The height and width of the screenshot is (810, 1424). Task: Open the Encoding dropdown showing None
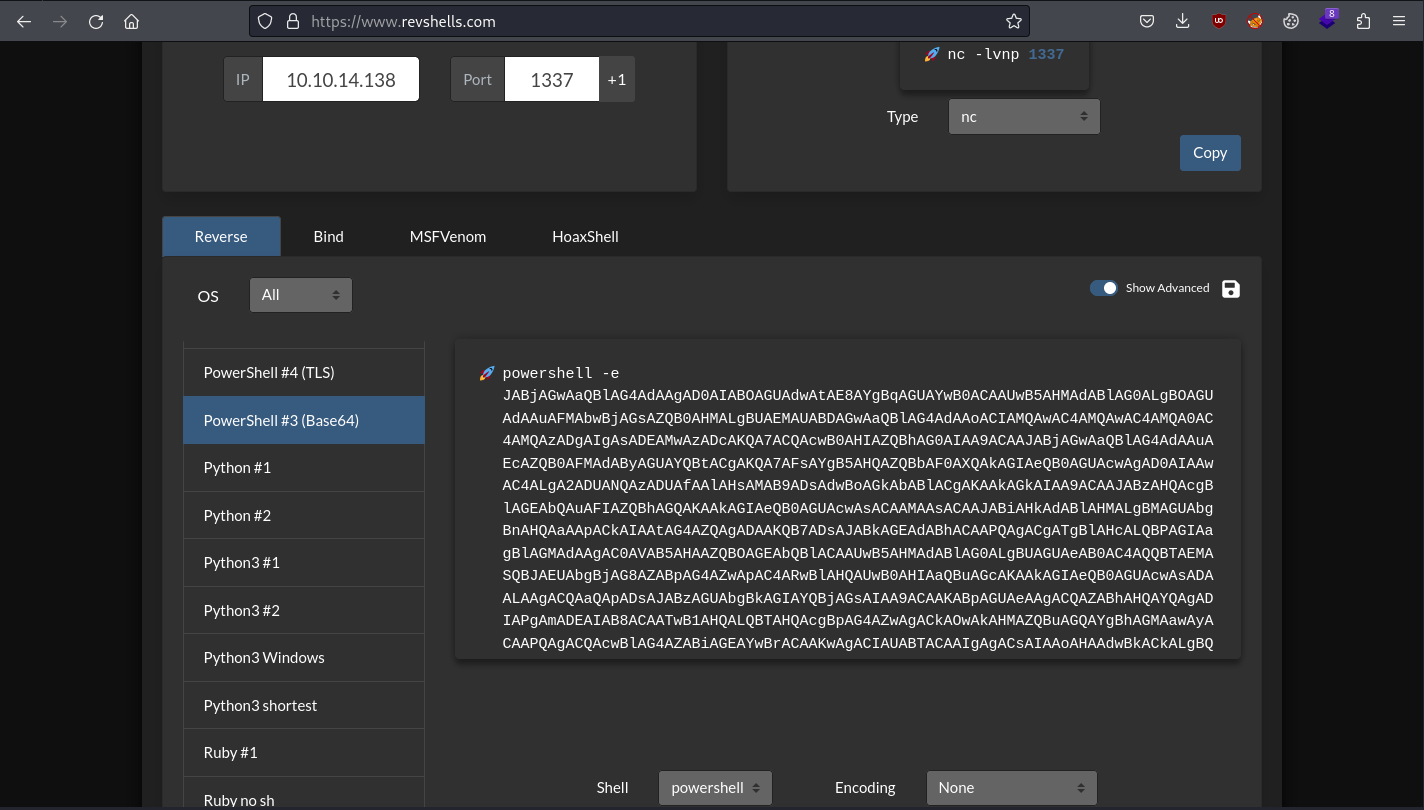(x=1012, y=788)
